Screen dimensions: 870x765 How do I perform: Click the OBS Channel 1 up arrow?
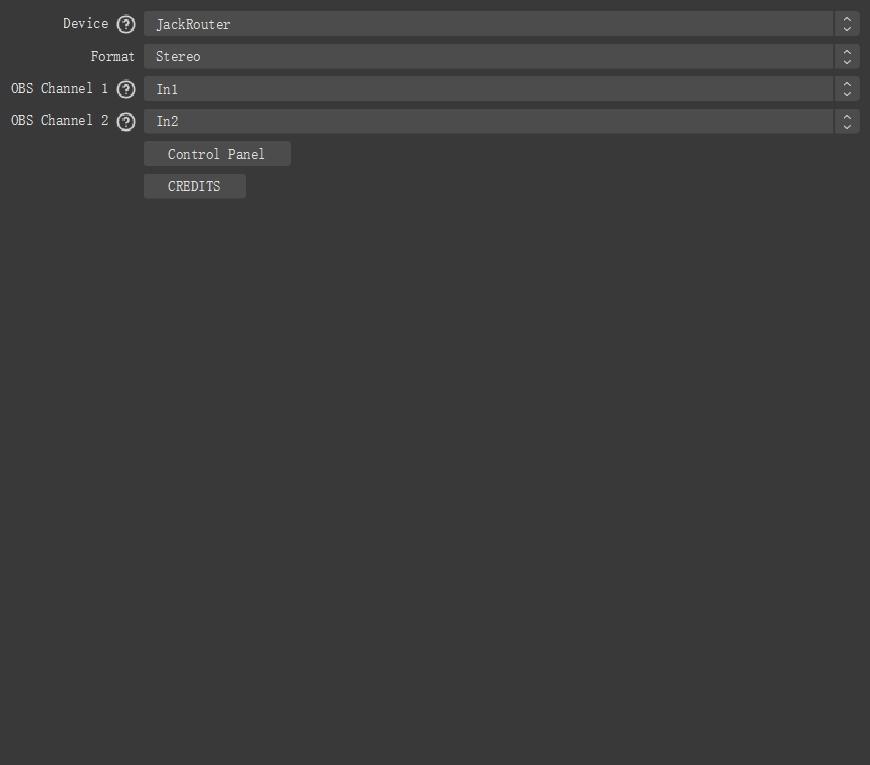[847, 84]
